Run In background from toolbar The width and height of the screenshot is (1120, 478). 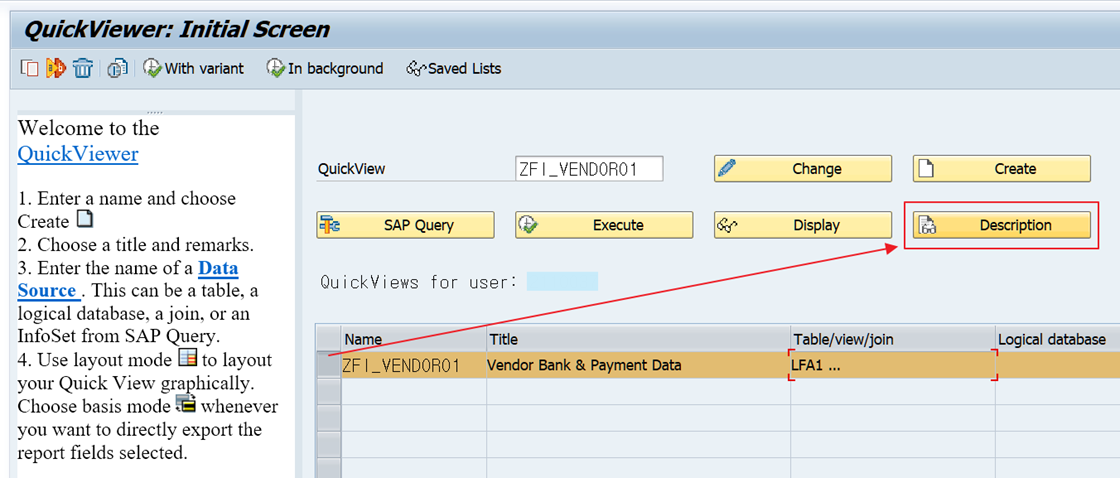pyautogui.click(x=324, y=69)
